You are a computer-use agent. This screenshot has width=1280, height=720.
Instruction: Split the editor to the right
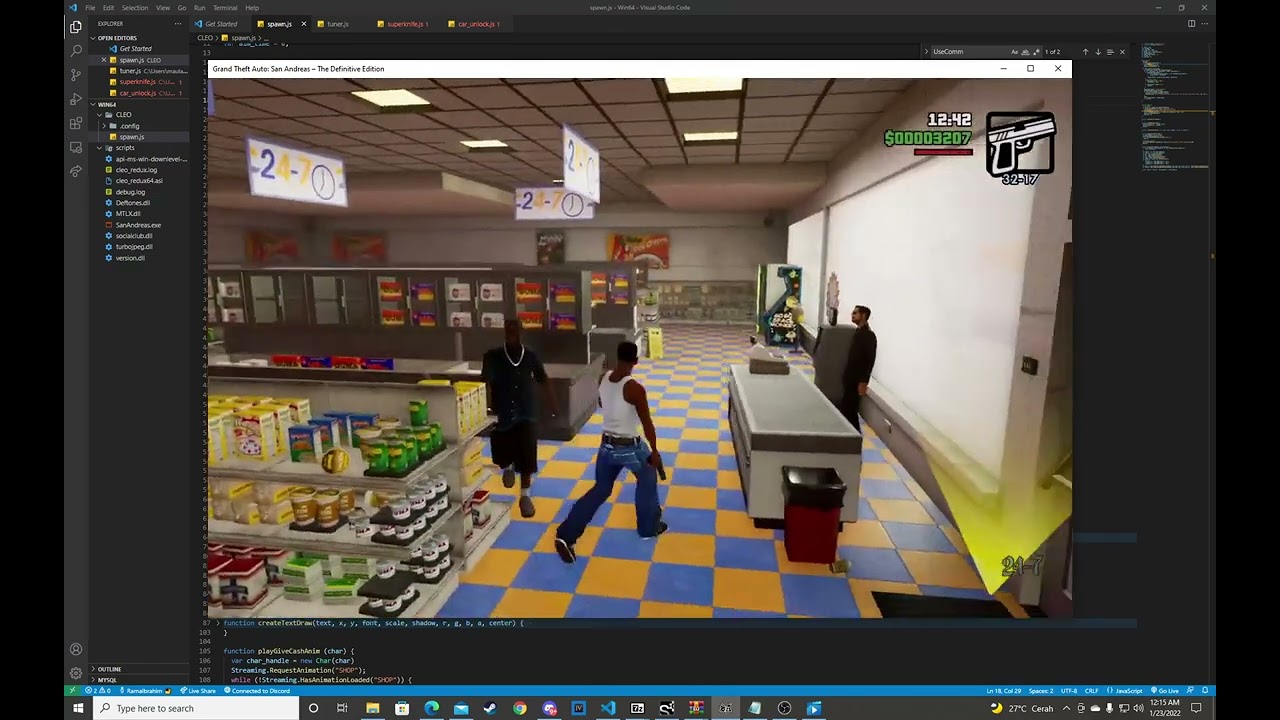pyautogui.click(x=1191, y=24)
